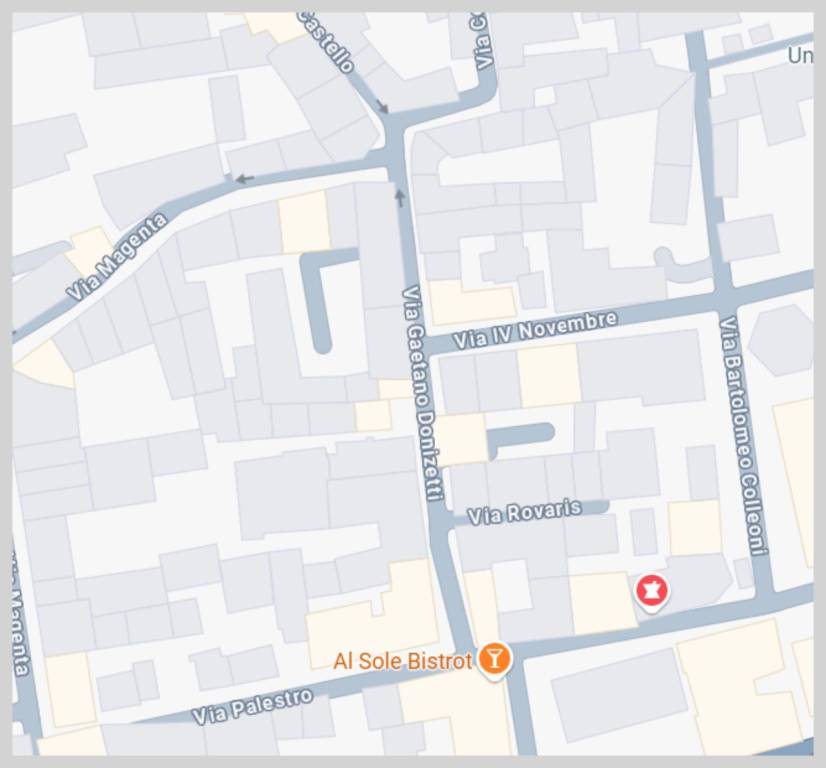
Task: Click the Via Gaetano Donizetti street label
Action: point(423,393)
